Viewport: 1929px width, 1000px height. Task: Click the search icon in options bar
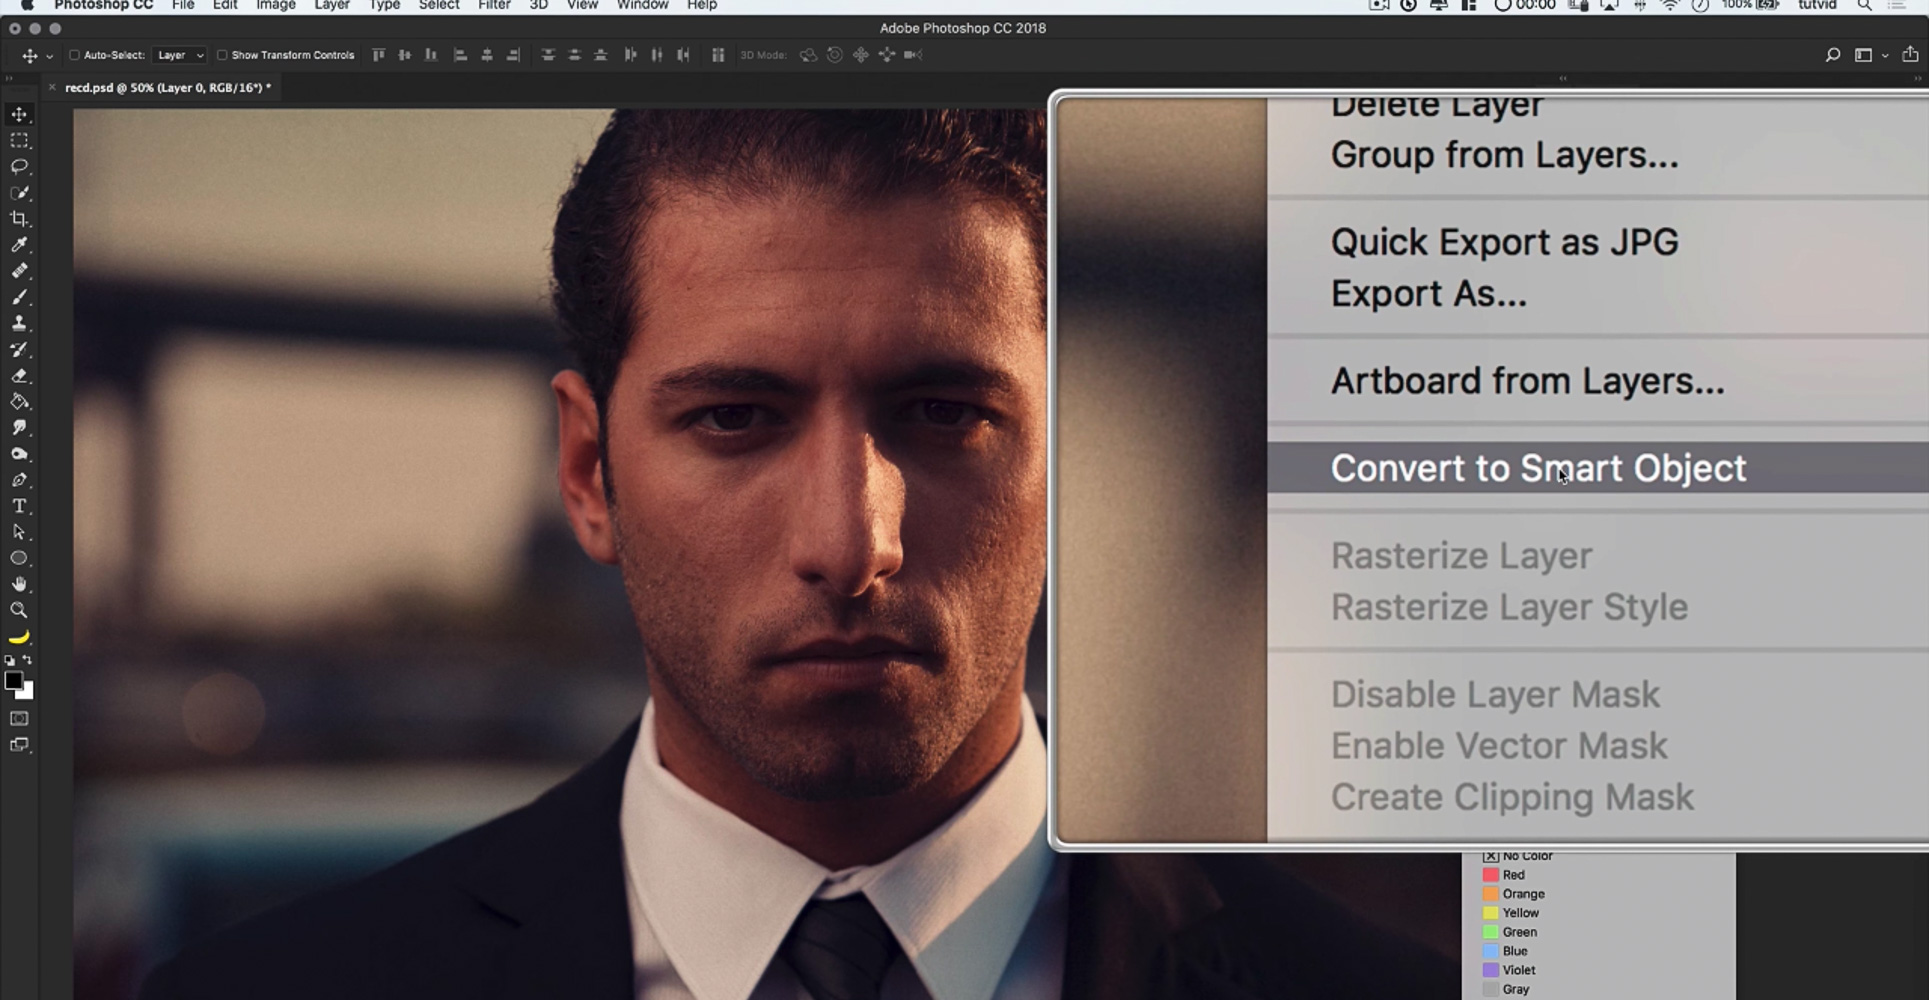(1832, 55)
